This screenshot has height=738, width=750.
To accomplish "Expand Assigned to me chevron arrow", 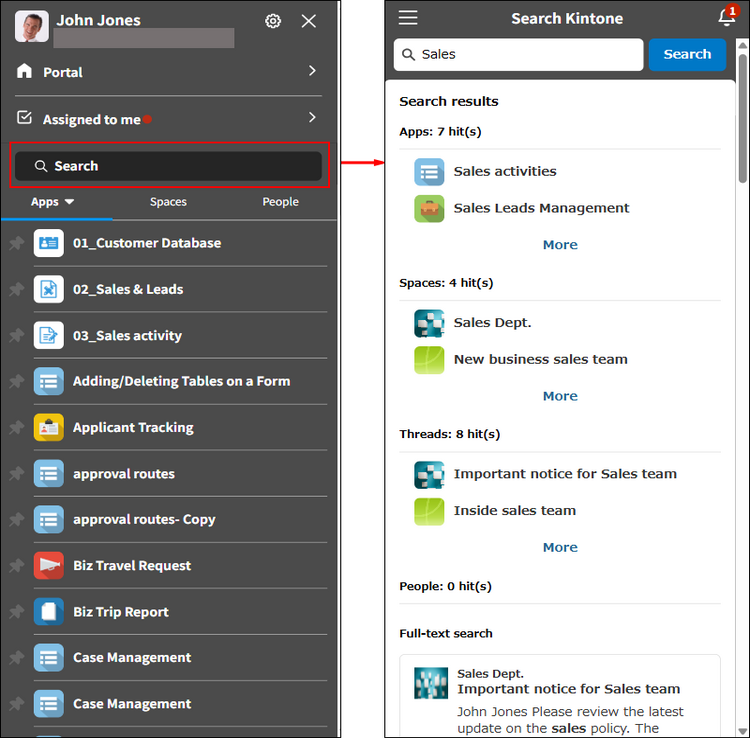I will point(312,117).
